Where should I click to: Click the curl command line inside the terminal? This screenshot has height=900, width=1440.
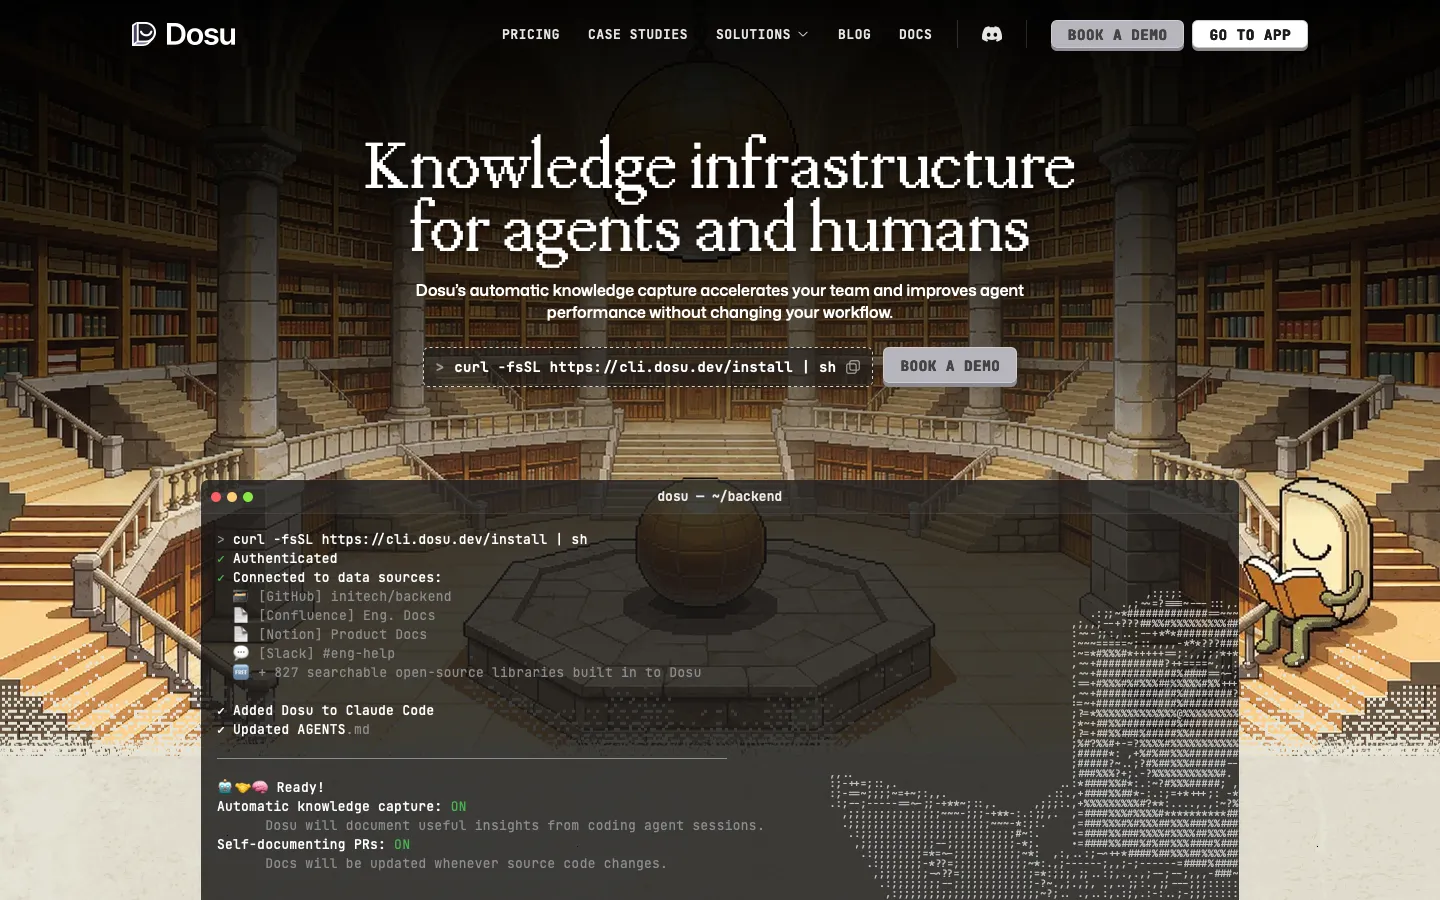402,539
